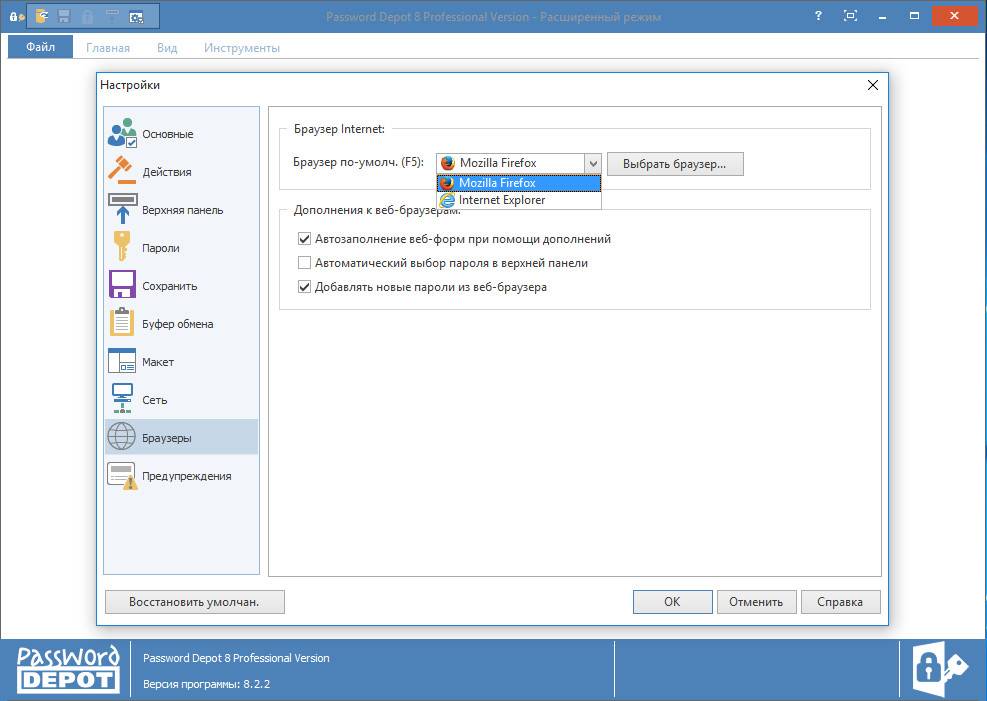The height and width of the screenshot is (701, 987).
Task: Select the Сеть network section
Action: [x=181, y=400]
